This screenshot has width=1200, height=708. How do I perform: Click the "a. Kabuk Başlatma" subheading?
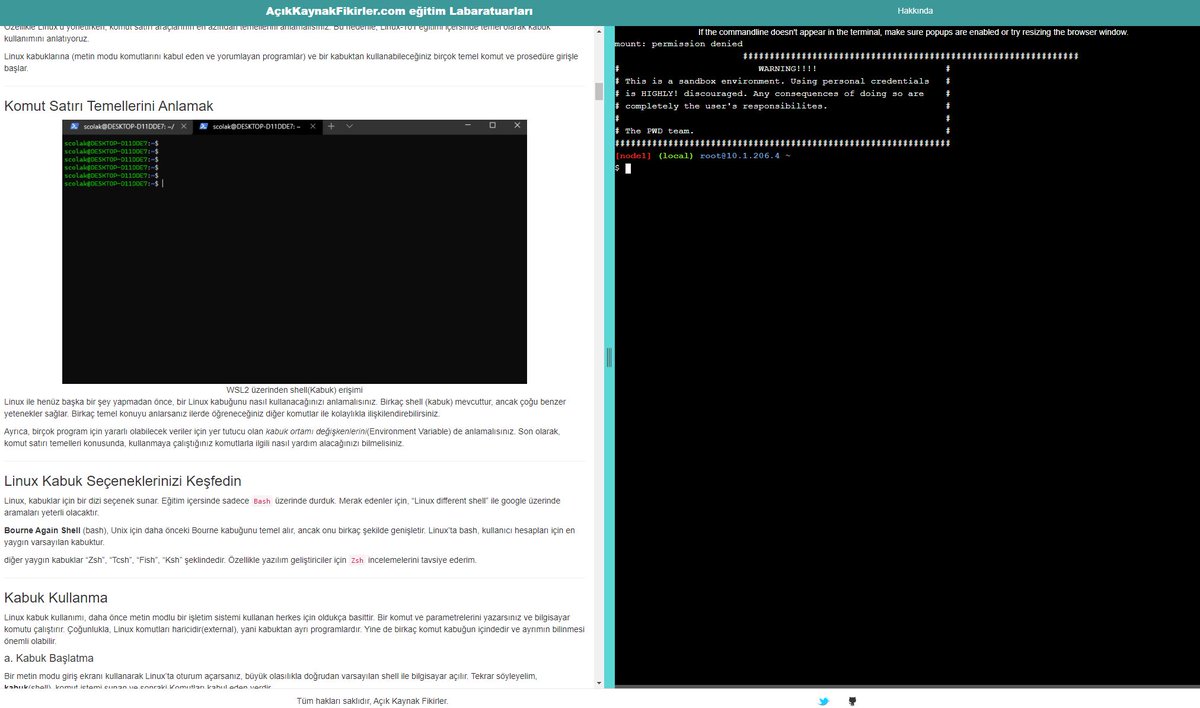pyautogui.click(x=49, y=658)
